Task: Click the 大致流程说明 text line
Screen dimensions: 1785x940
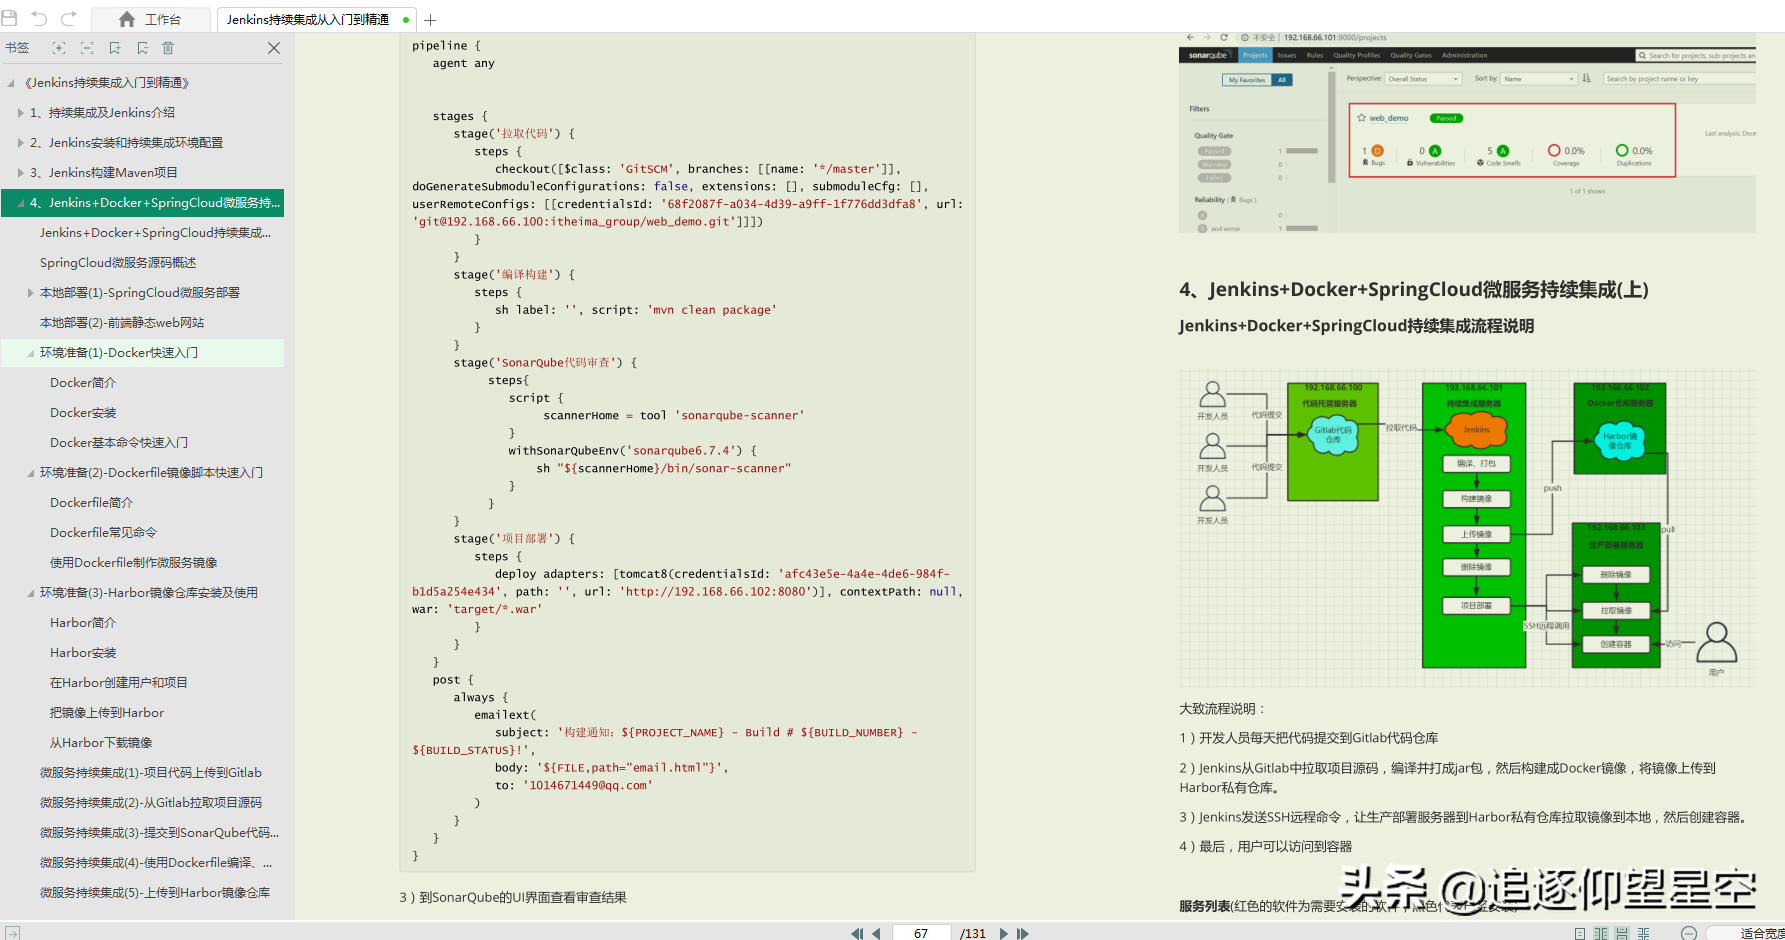Action: 1223,709
